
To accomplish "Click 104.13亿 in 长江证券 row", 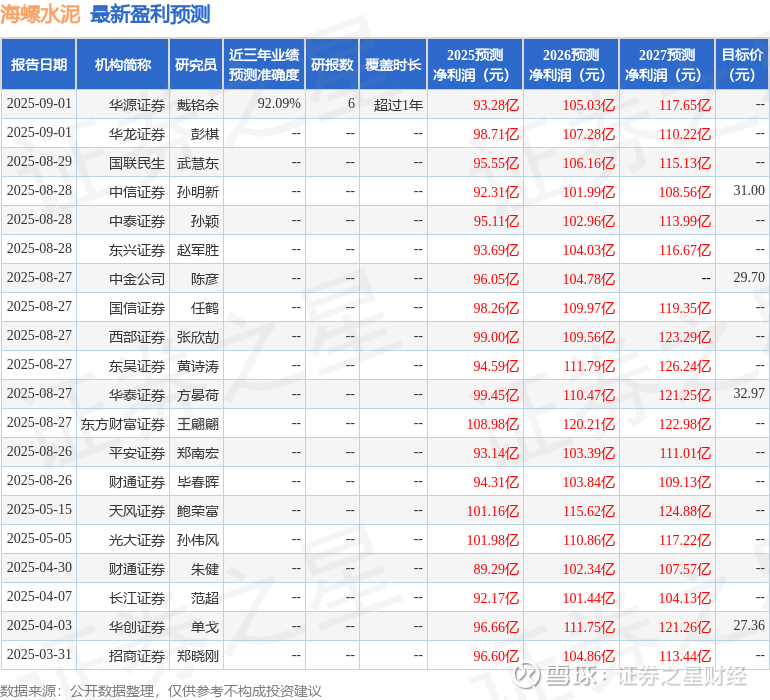I will (685, 597).
